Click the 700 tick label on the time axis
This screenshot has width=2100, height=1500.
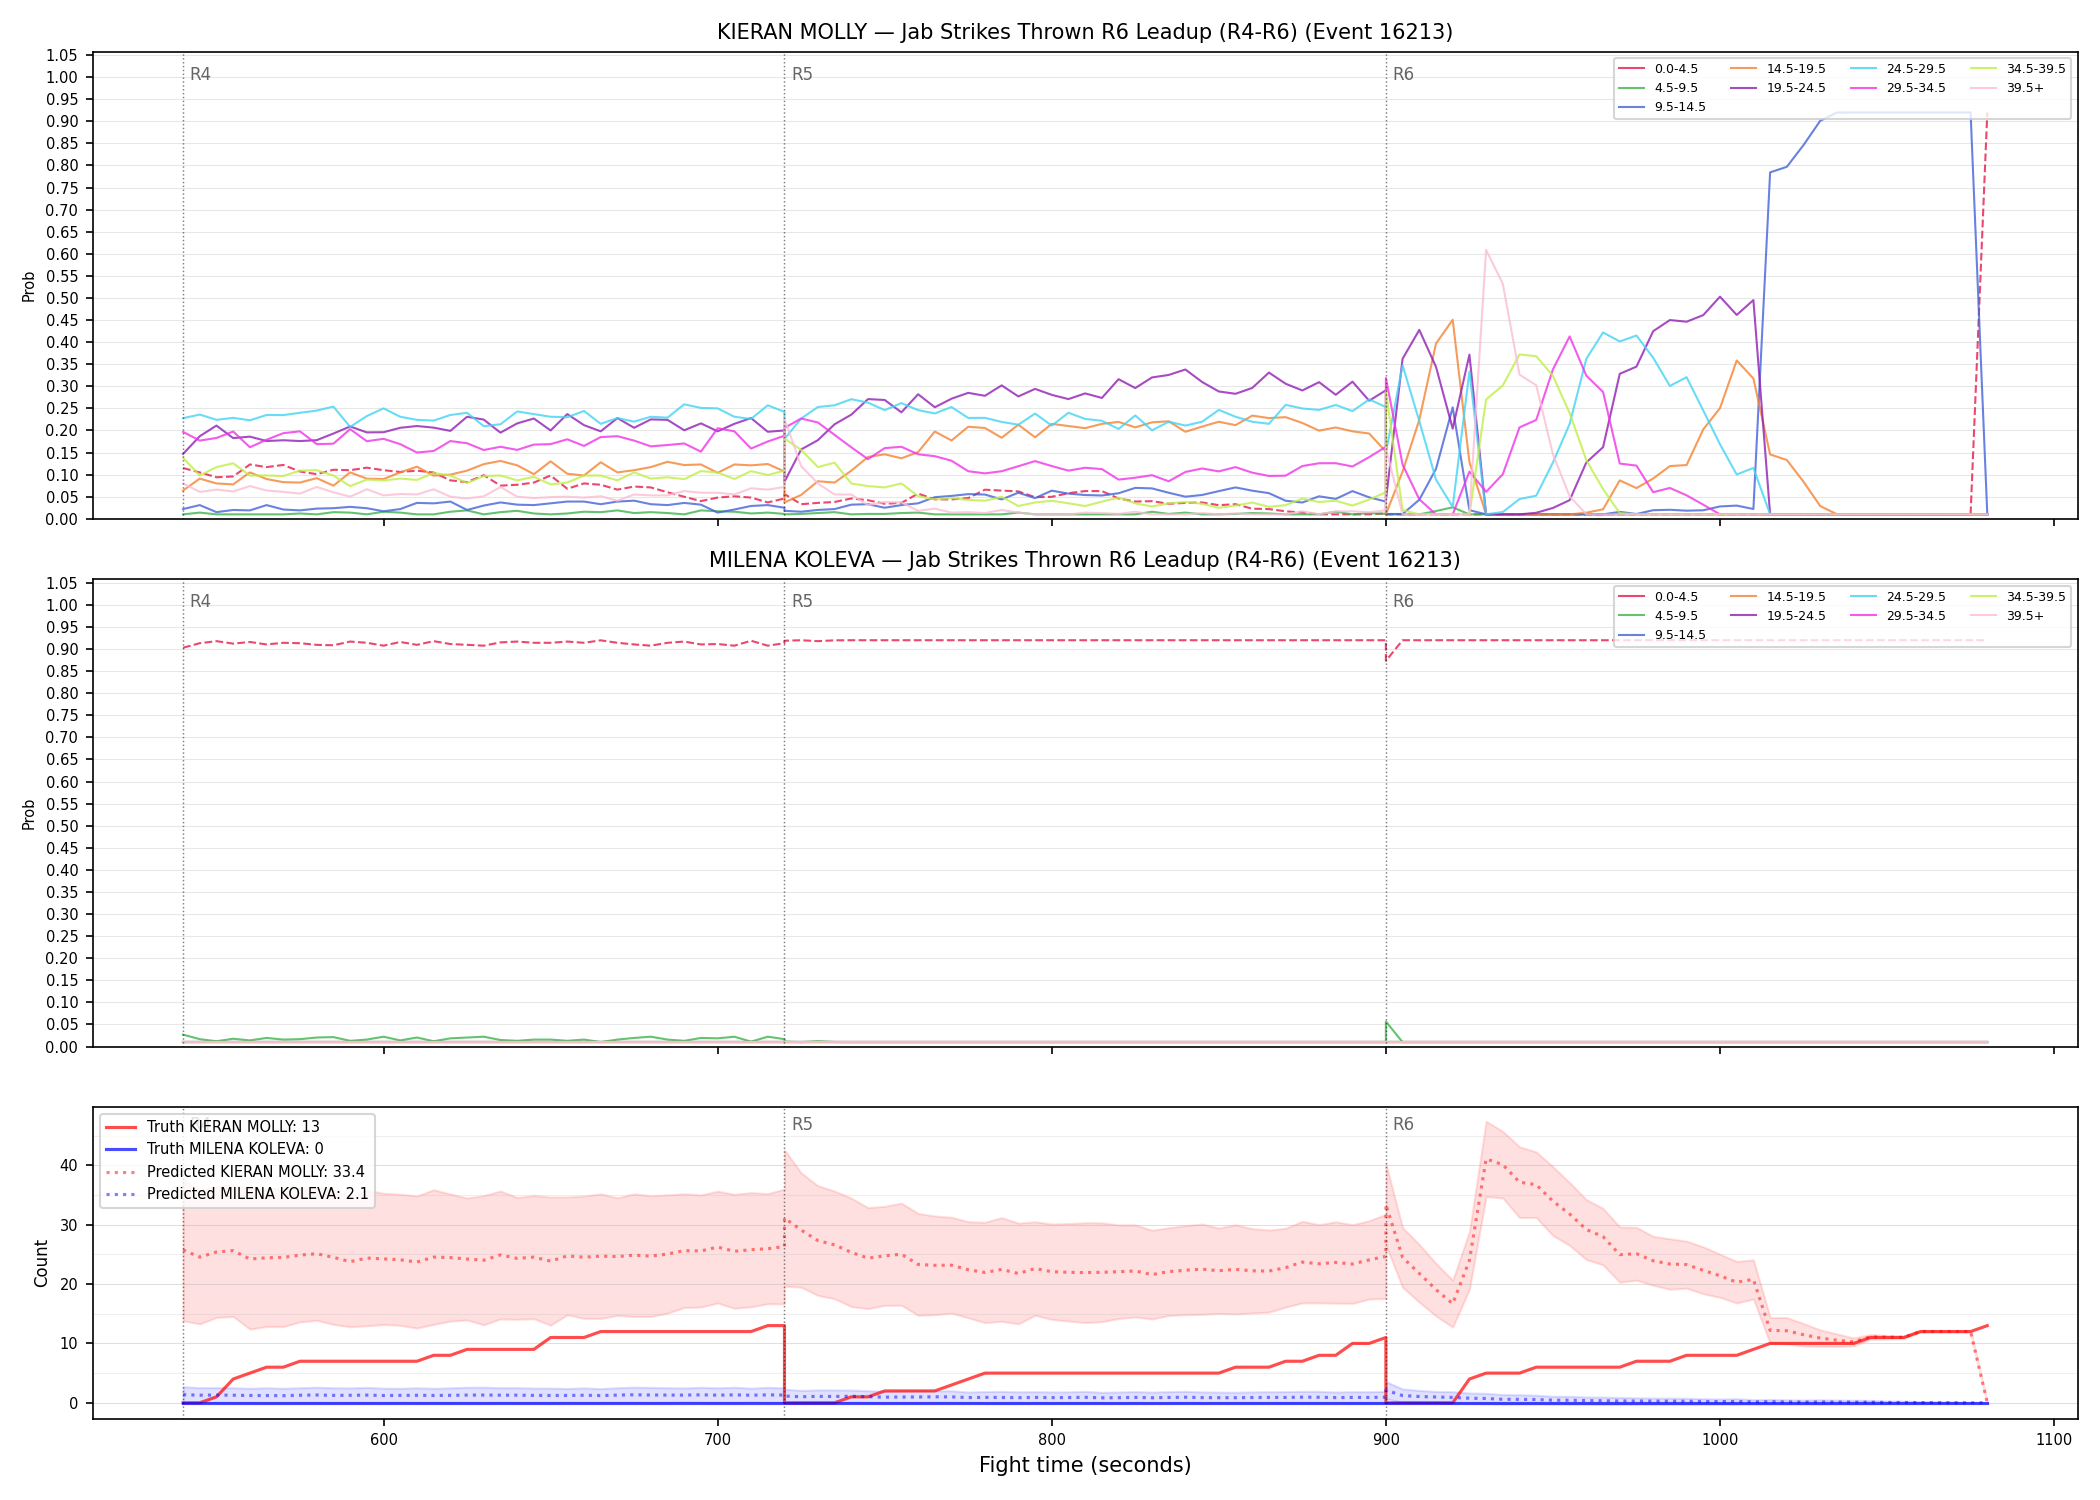(x=717, y=1439)
